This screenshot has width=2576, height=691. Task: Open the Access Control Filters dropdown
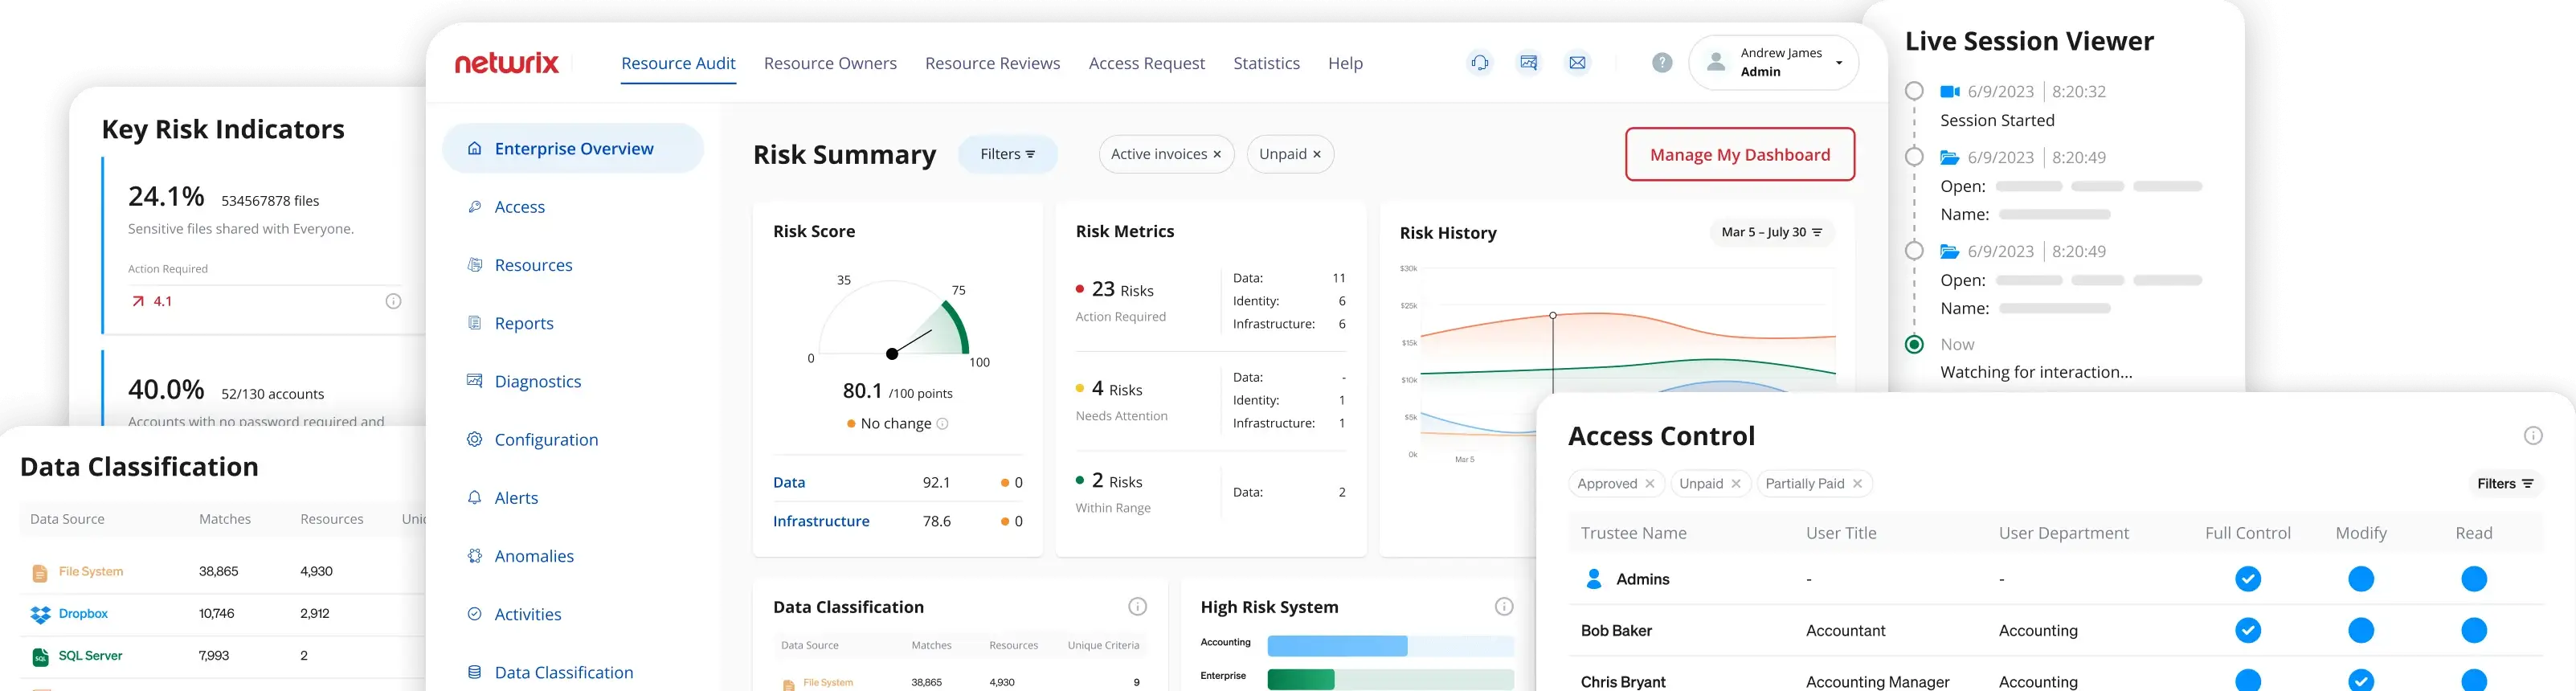2505,484
